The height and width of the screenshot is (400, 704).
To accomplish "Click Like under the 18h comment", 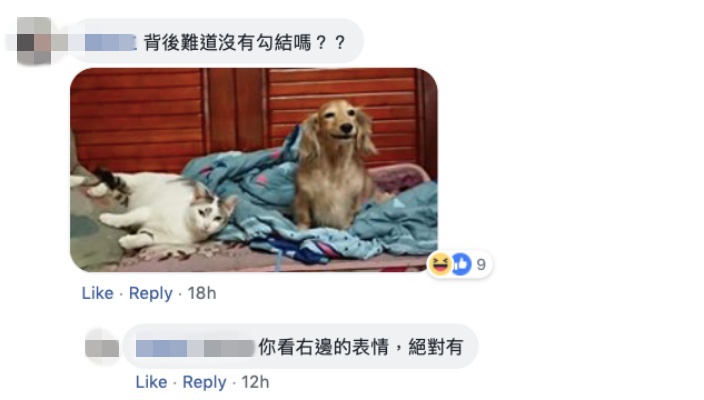I will (97, 293).
